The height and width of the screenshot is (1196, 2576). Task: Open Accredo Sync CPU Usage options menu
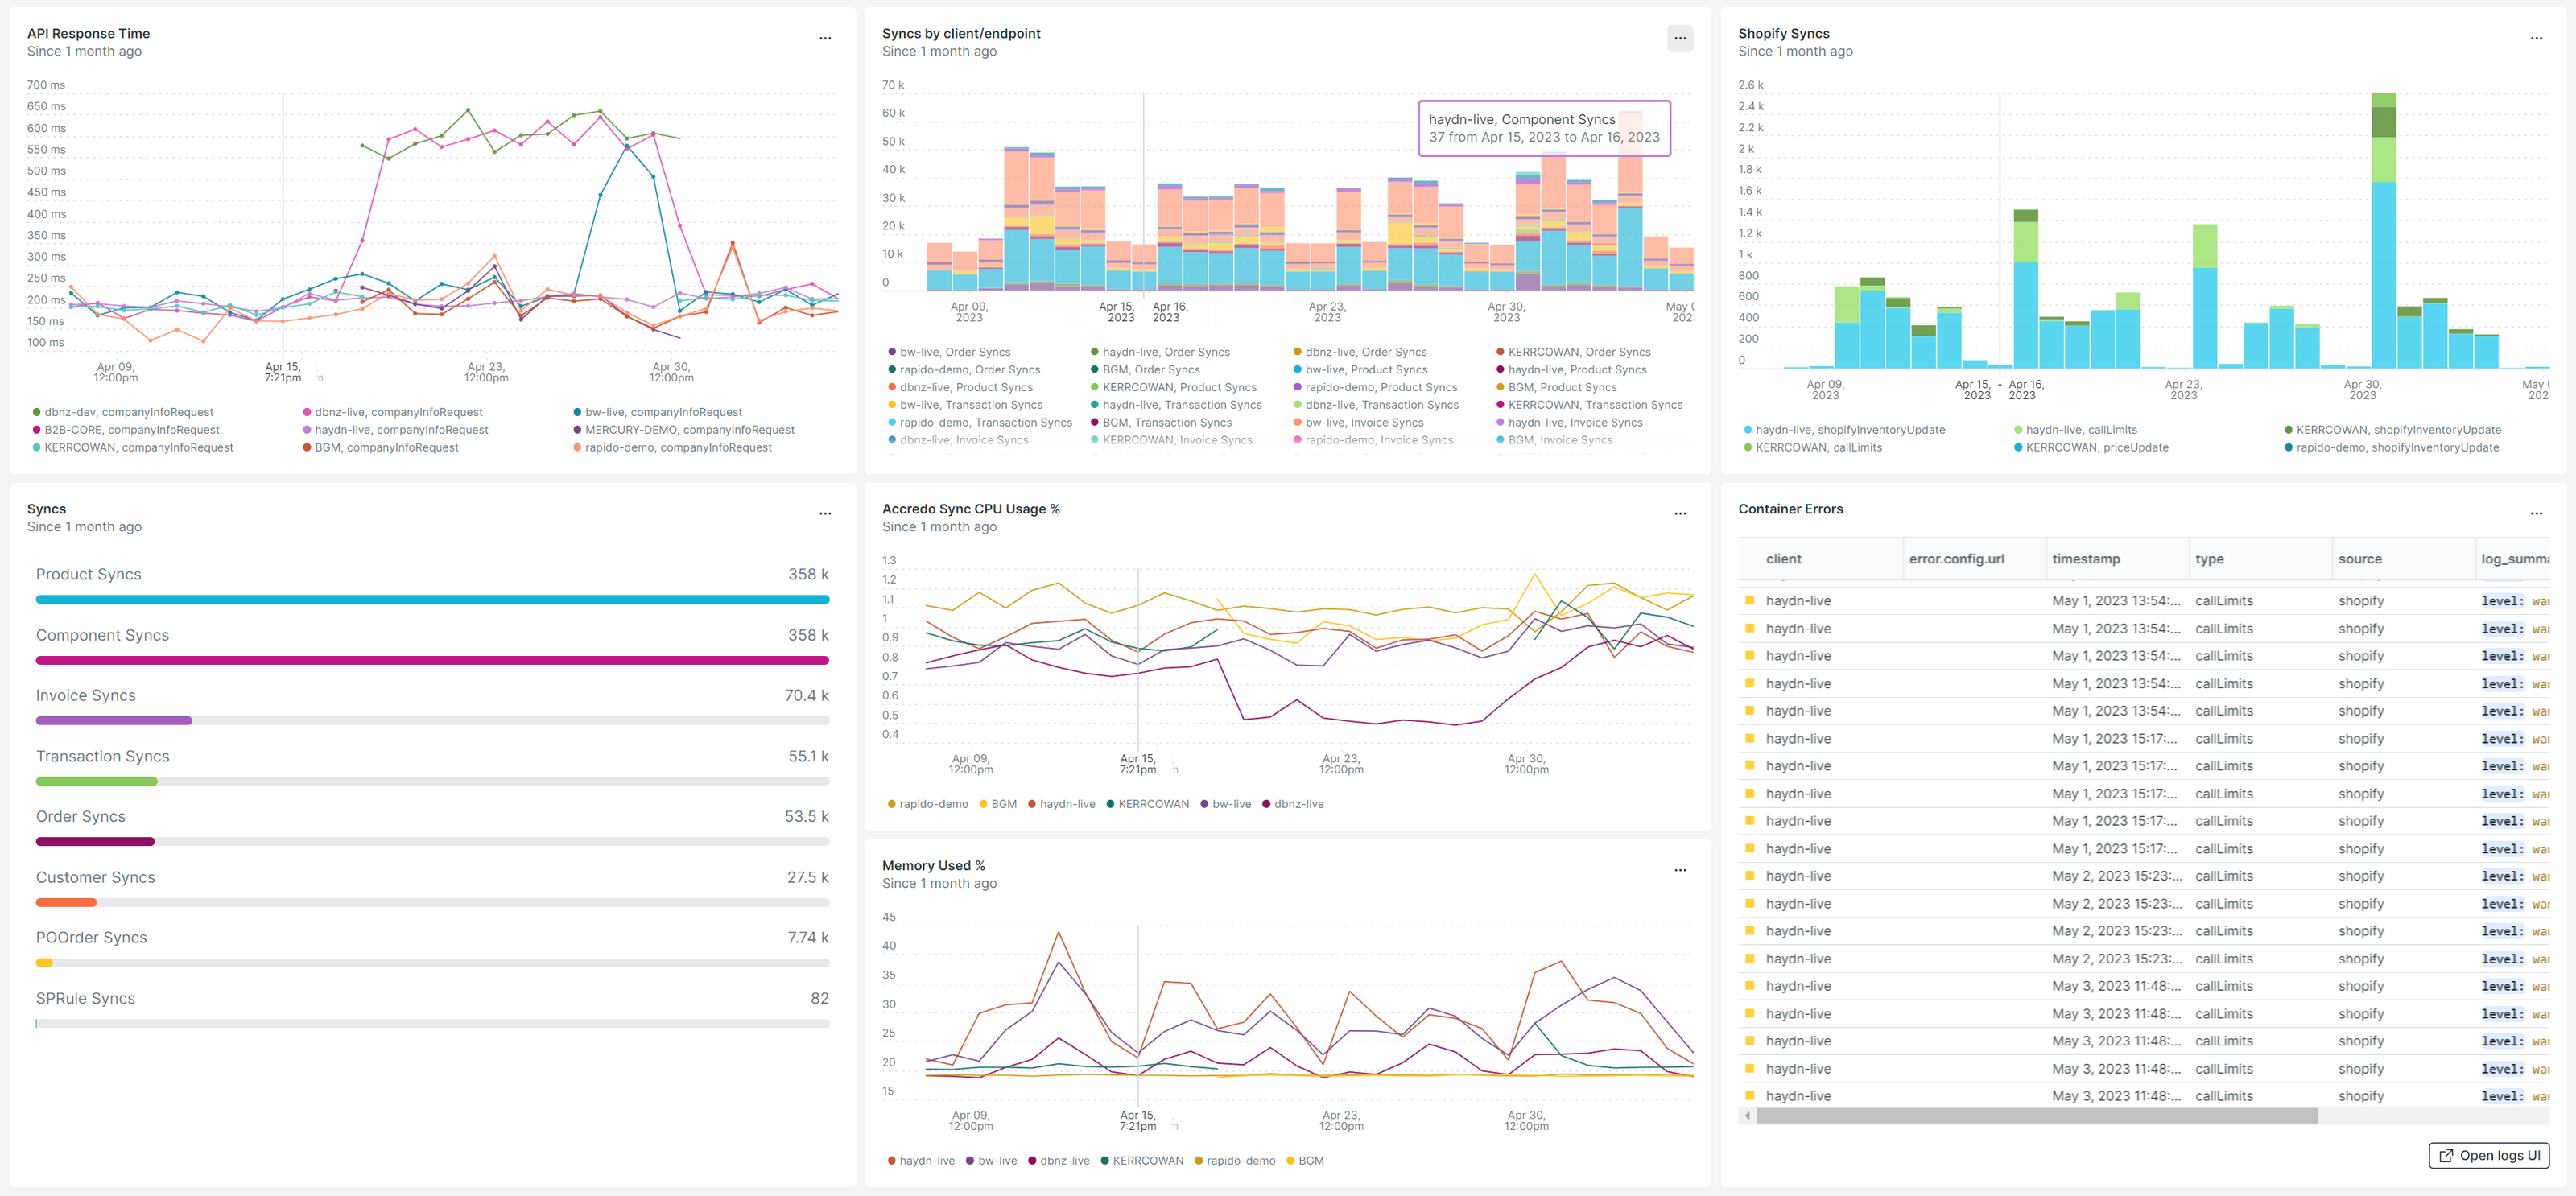[1679, 513]
